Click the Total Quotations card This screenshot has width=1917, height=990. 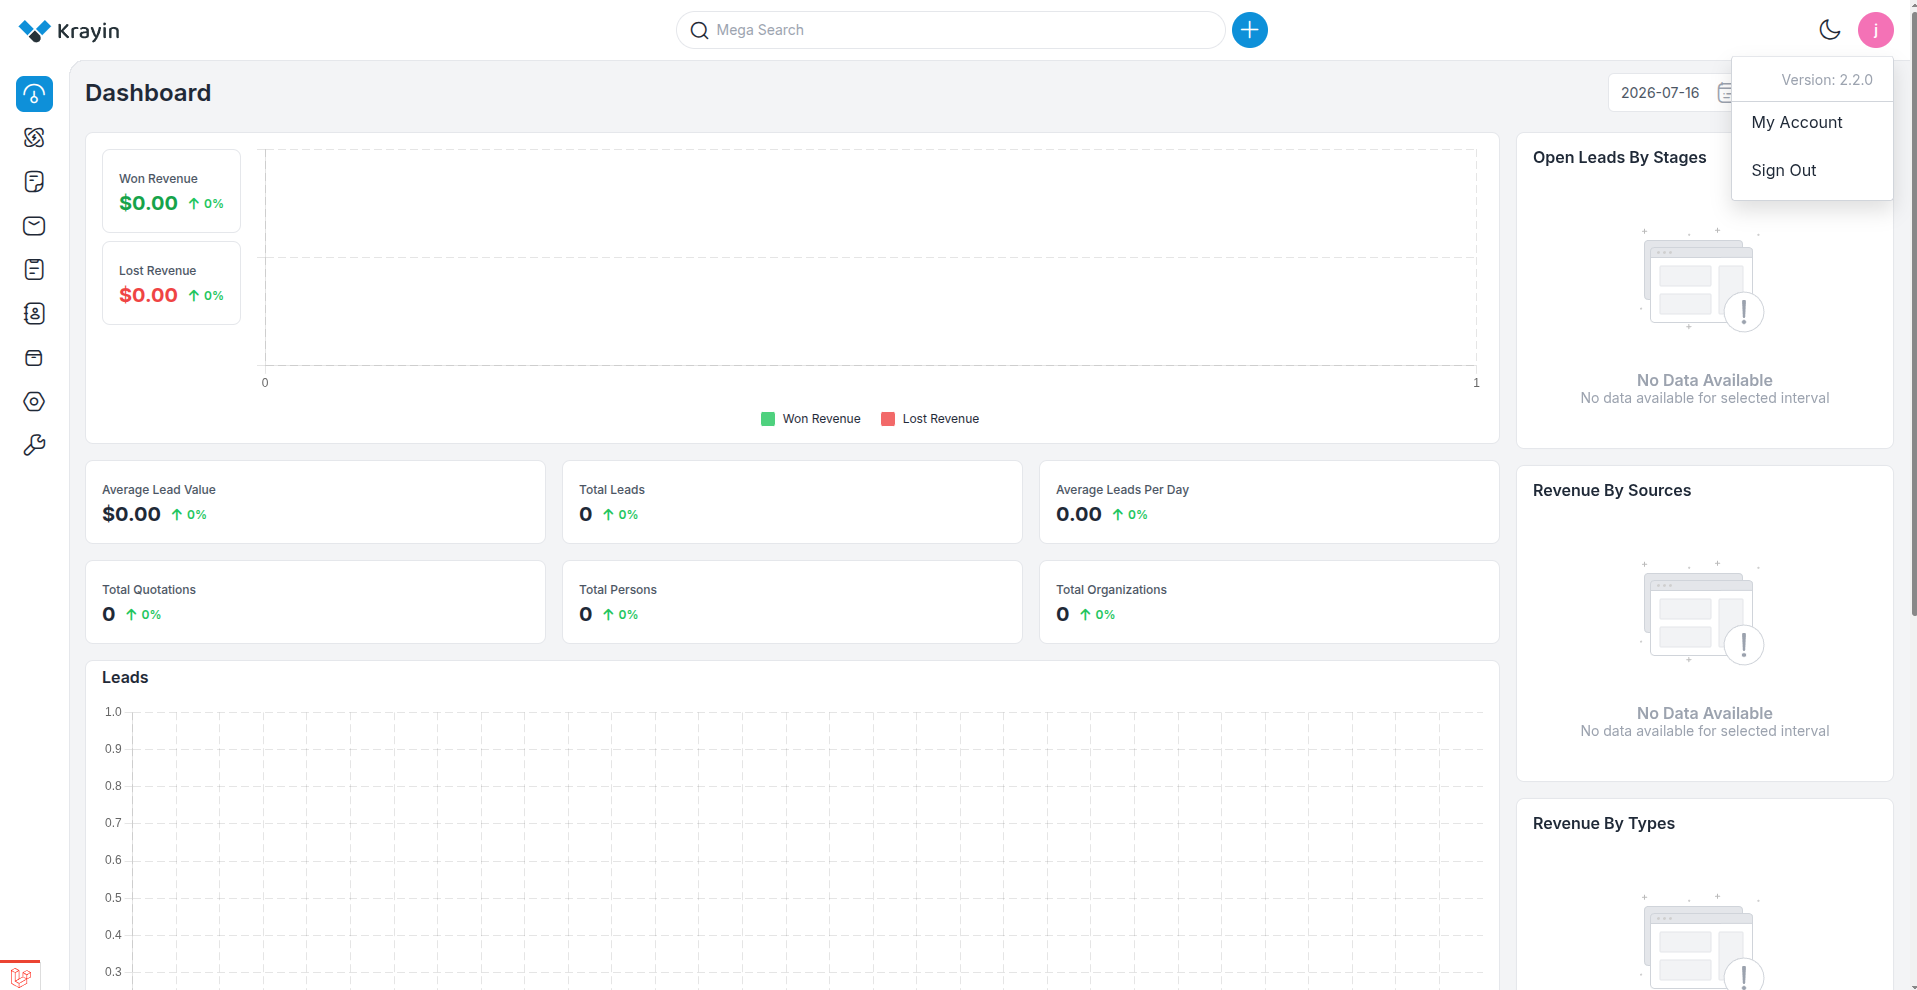tap(315, 602)
